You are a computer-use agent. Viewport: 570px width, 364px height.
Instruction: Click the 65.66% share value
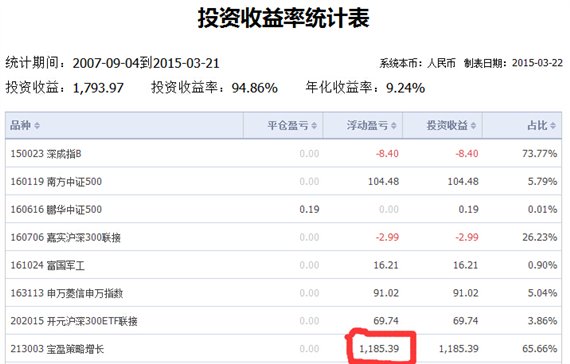(539, 349)
